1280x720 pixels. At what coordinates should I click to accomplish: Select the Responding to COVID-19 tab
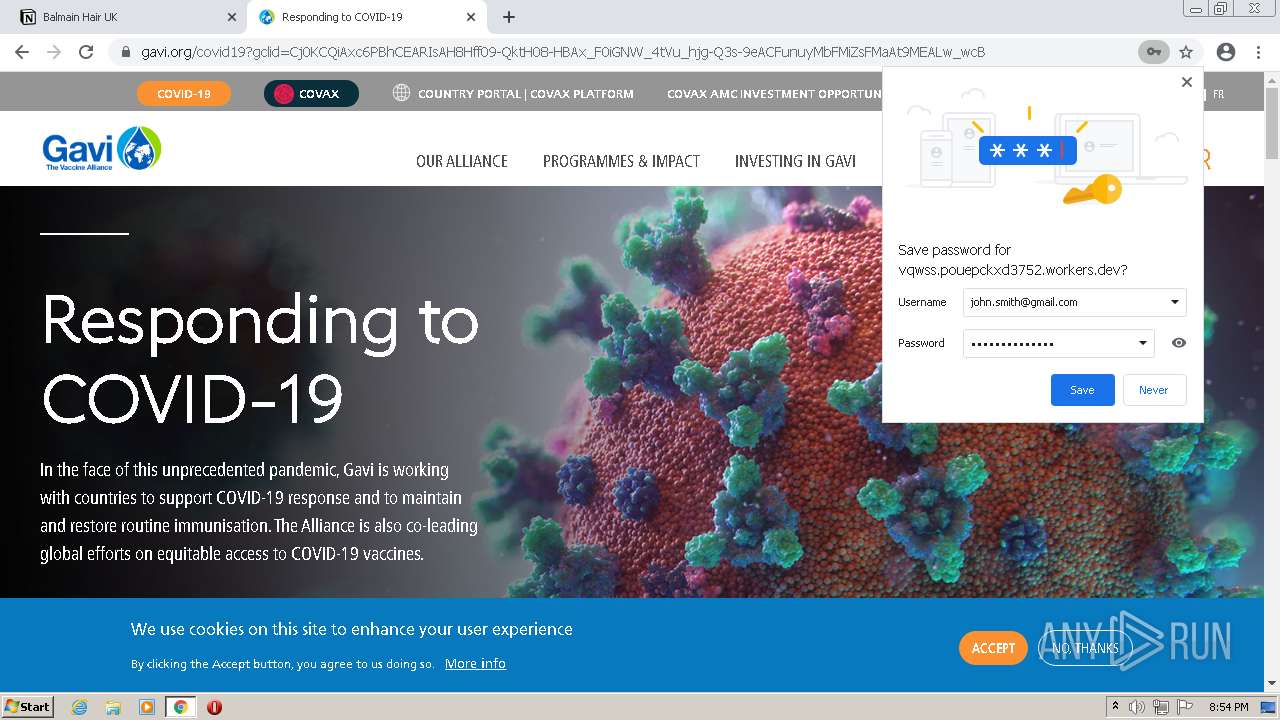click(366, 17)
